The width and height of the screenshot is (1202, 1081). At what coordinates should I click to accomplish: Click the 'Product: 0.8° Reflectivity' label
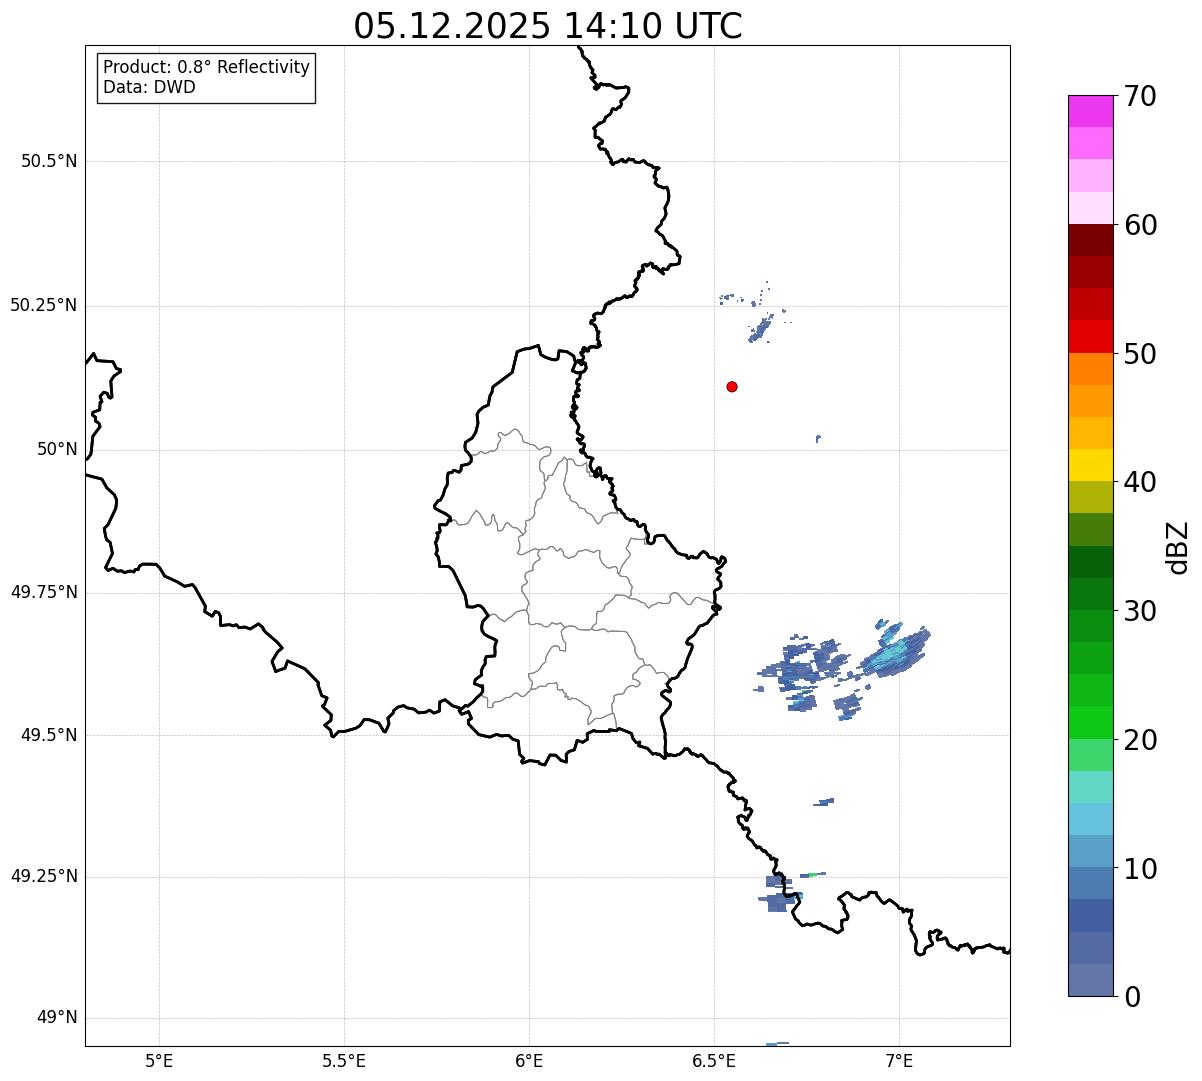click(x=207, y=67)
